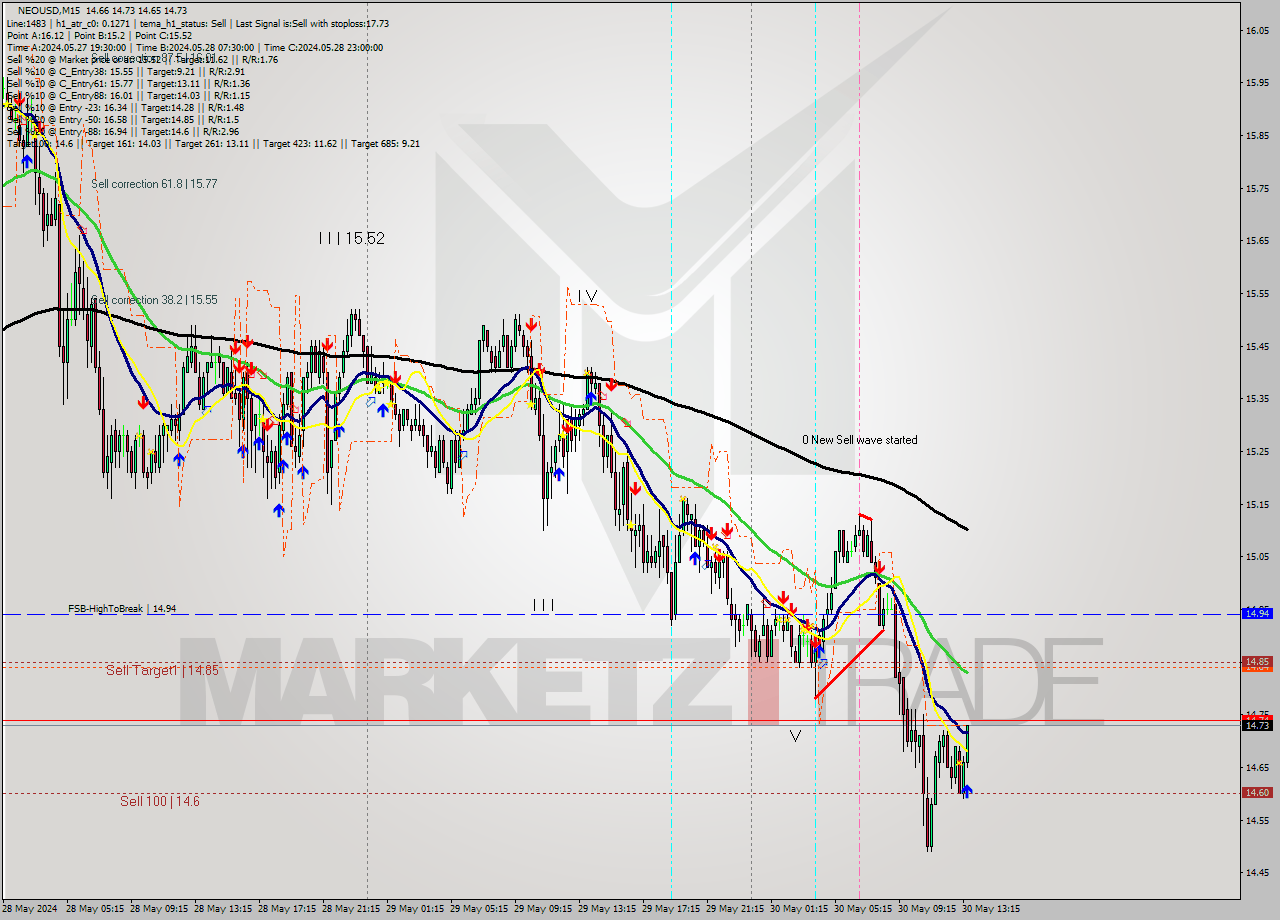Click the '28 May 2024' time axis label
1280x920 pixels.
tap(30, 909)
